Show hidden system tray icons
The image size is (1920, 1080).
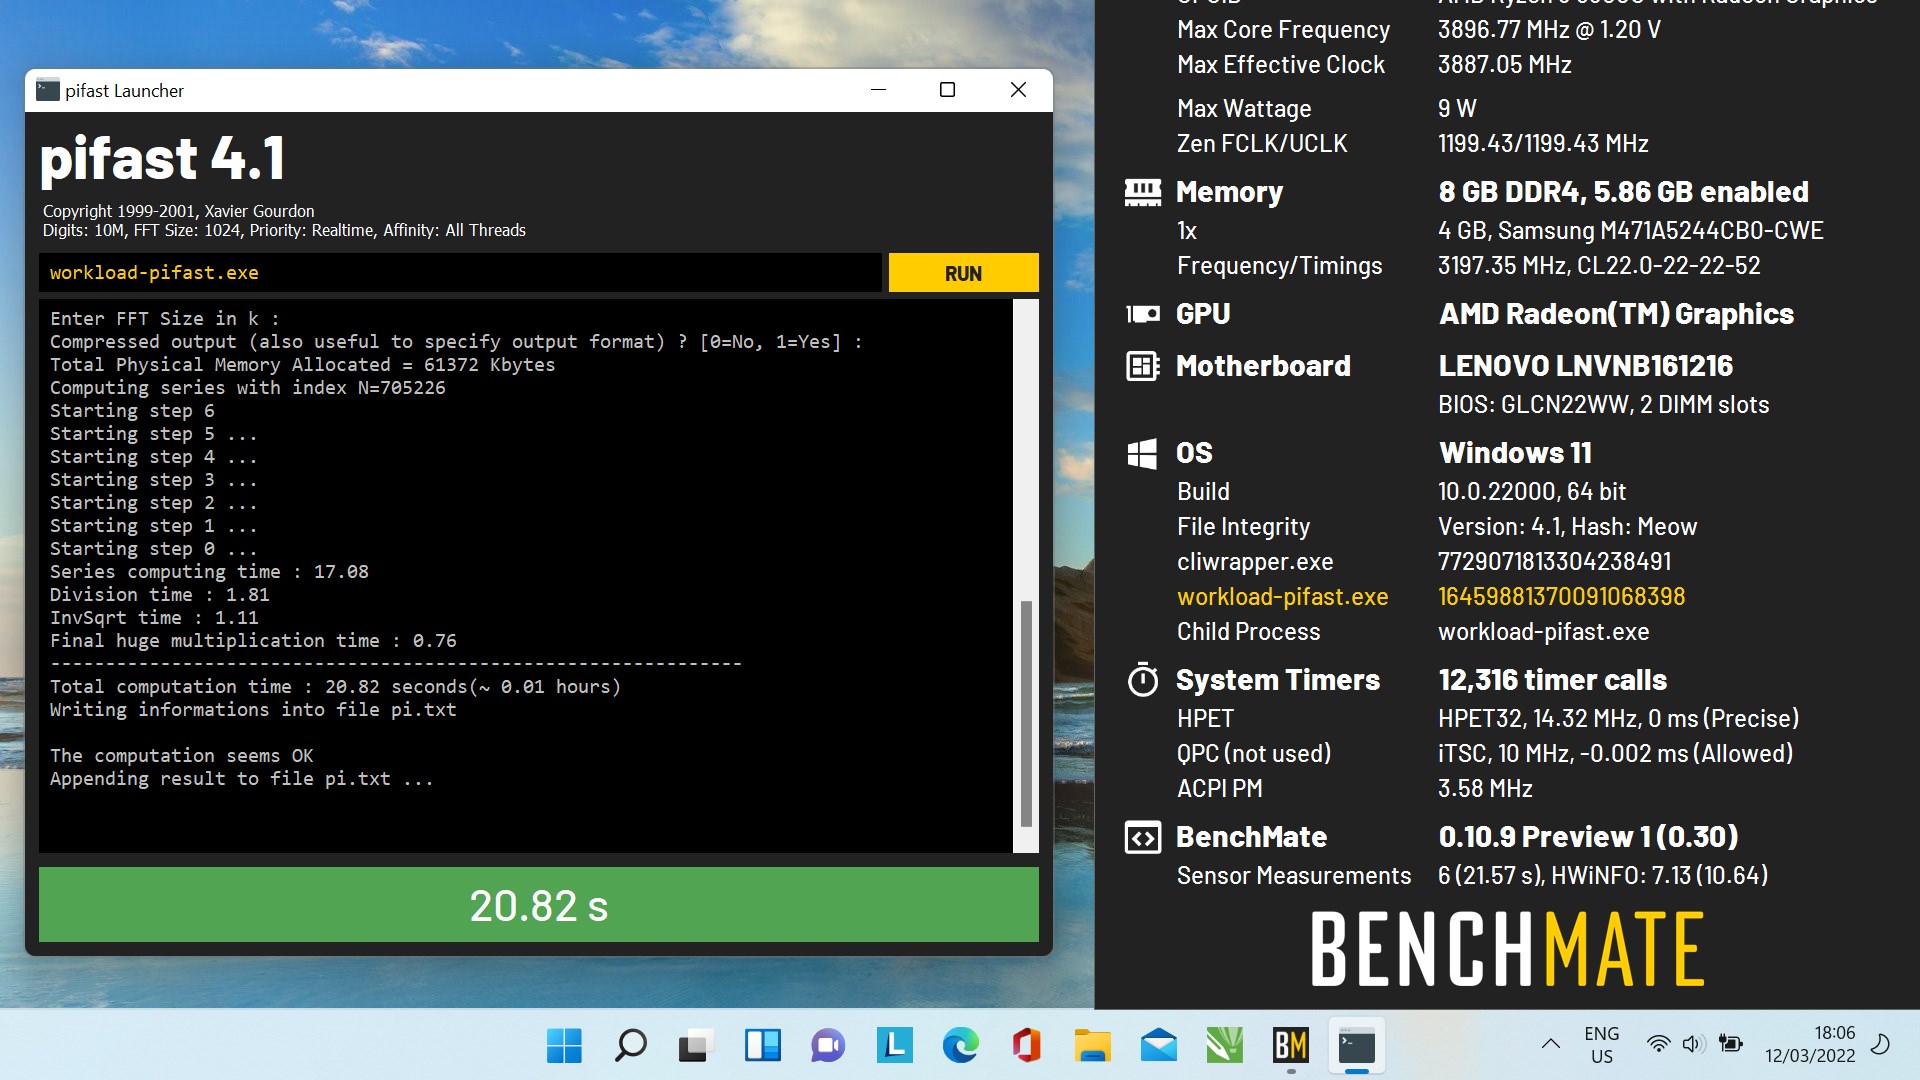(1550, 1044)
